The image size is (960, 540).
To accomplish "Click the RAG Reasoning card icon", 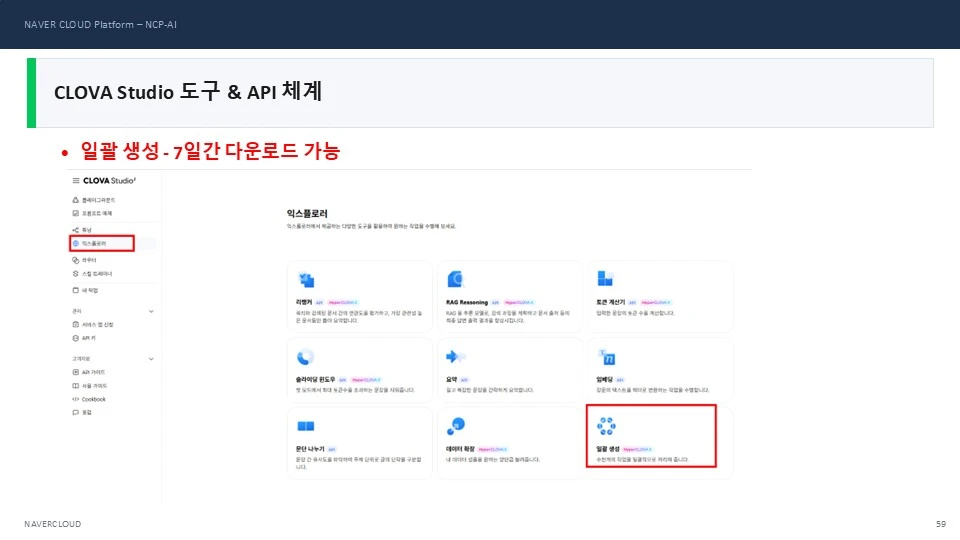I will [456, 279].
